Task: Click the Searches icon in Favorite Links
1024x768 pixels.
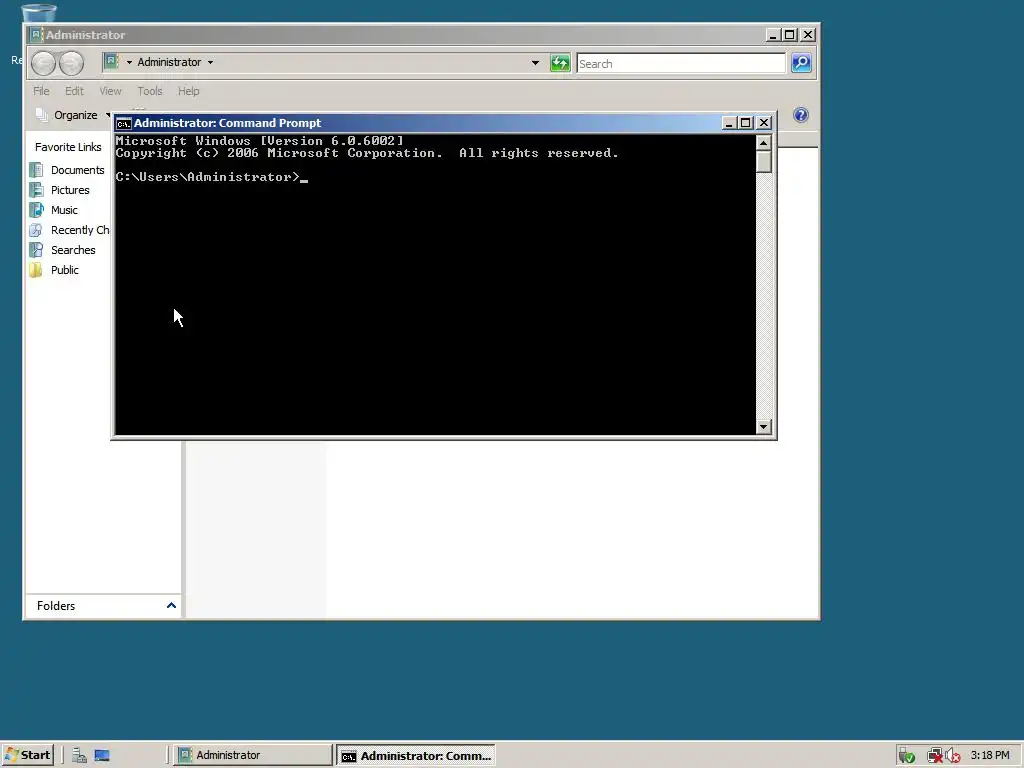Action: click(x=37, y=250)
